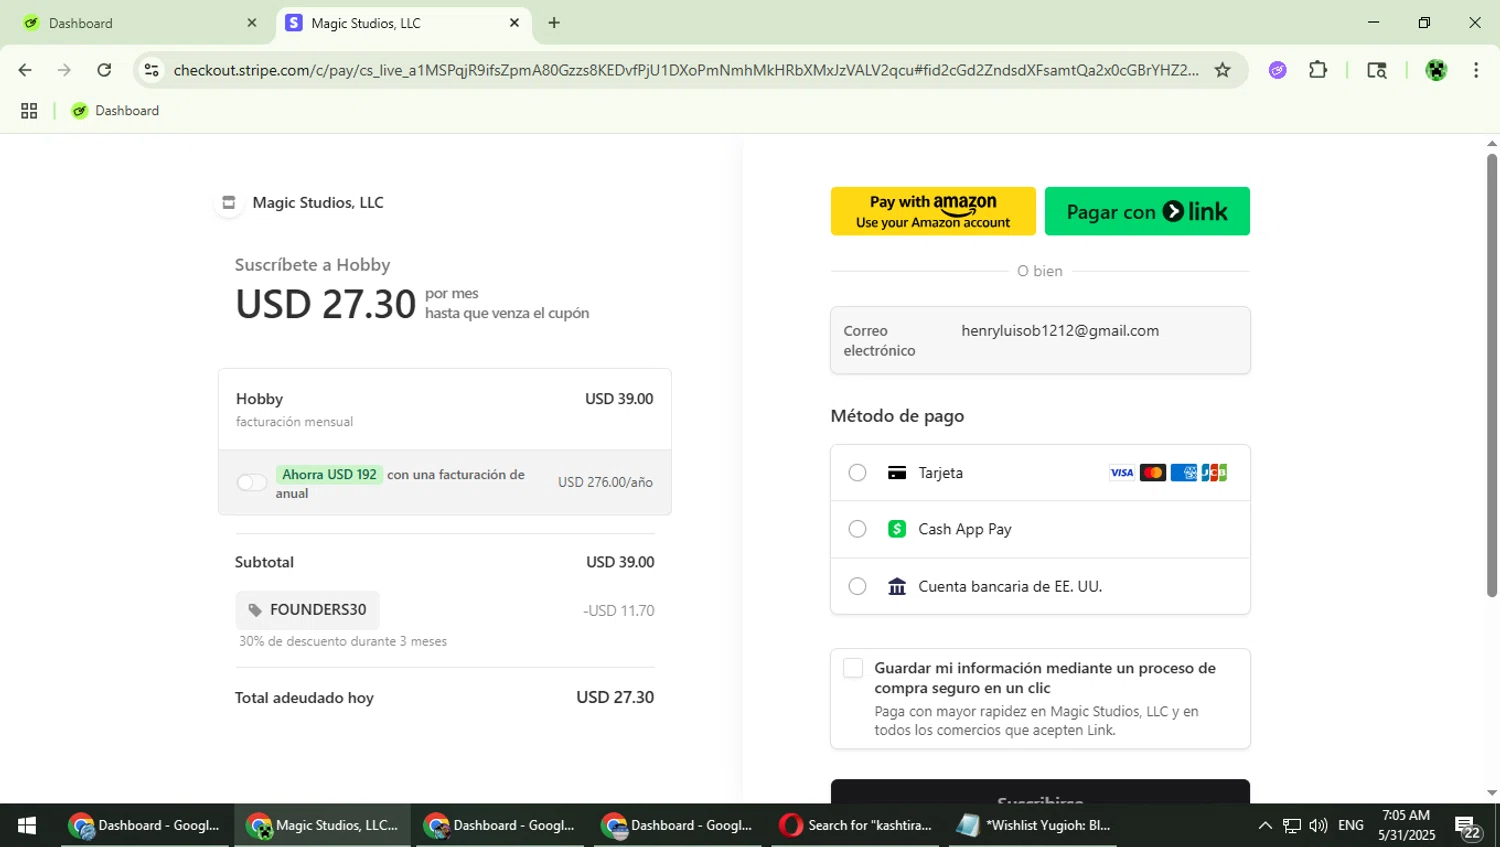Open the tab search side panel icon

(1377, 70)
